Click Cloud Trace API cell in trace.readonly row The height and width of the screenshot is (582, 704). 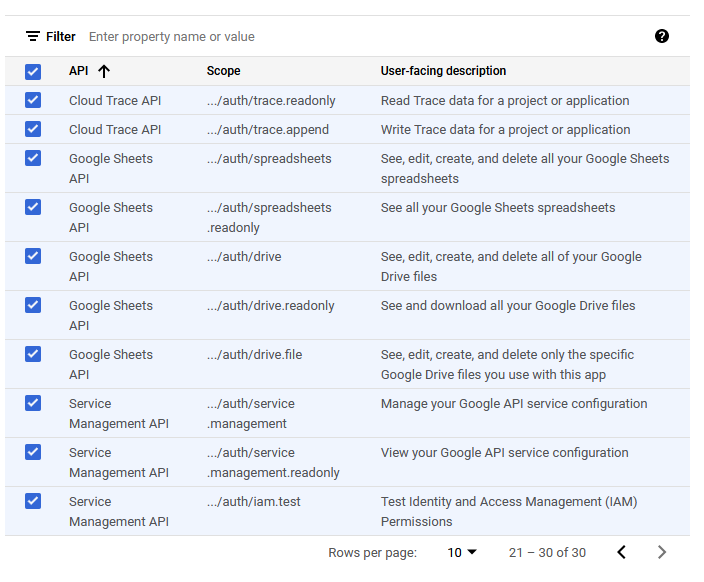[115, 101]
